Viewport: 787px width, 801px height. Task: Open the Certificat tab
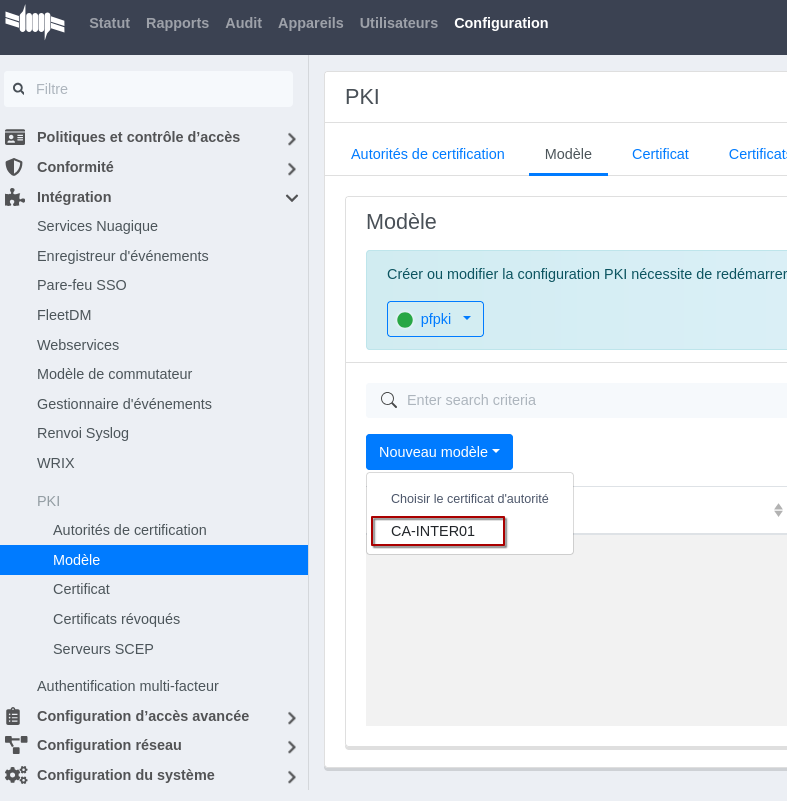[660, 154]
